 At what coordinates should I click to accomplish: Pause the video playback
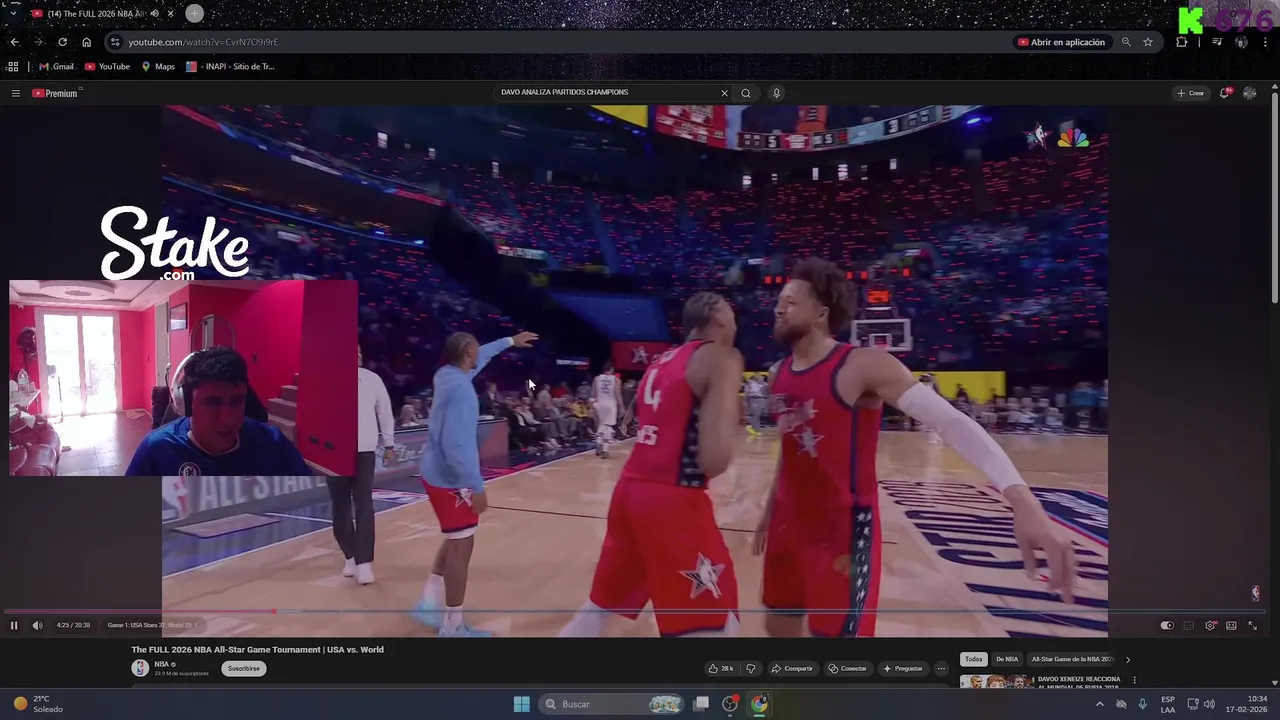click(14, 625)
